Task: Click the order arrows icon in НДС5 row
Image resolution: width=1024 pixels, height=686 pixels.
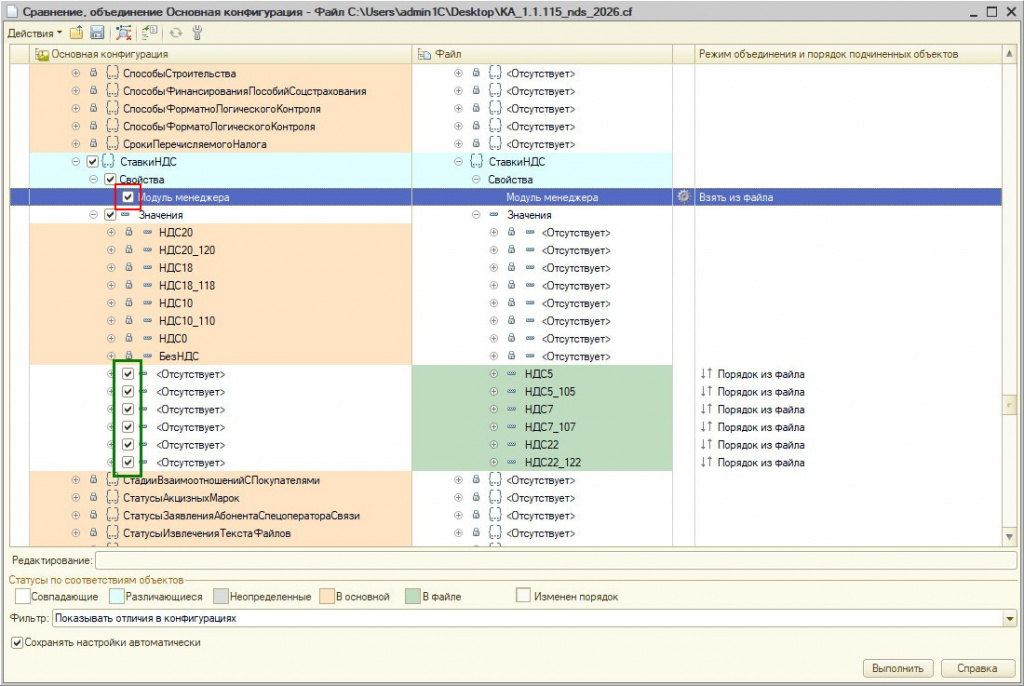Action: tap(706, 374)
